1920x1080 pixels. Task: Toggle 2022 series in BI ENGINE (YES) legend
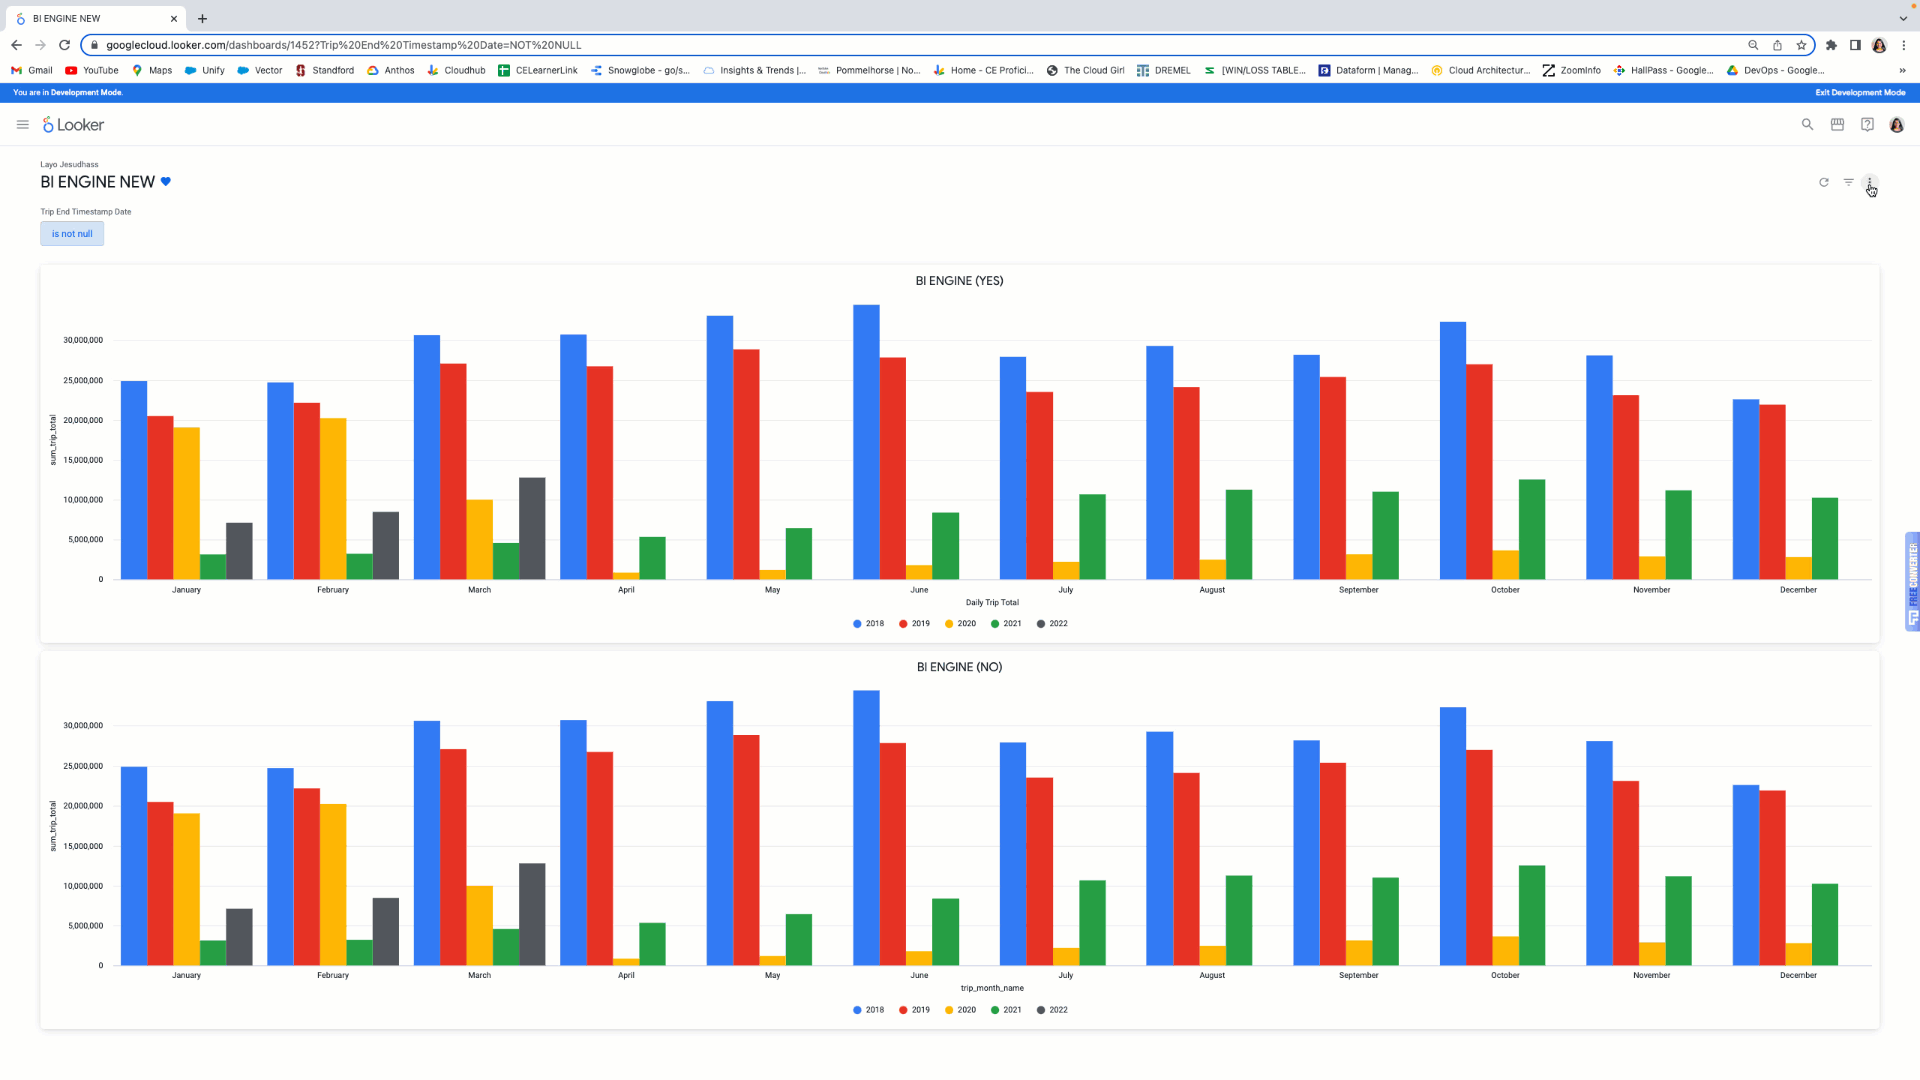click(1052, 624)
